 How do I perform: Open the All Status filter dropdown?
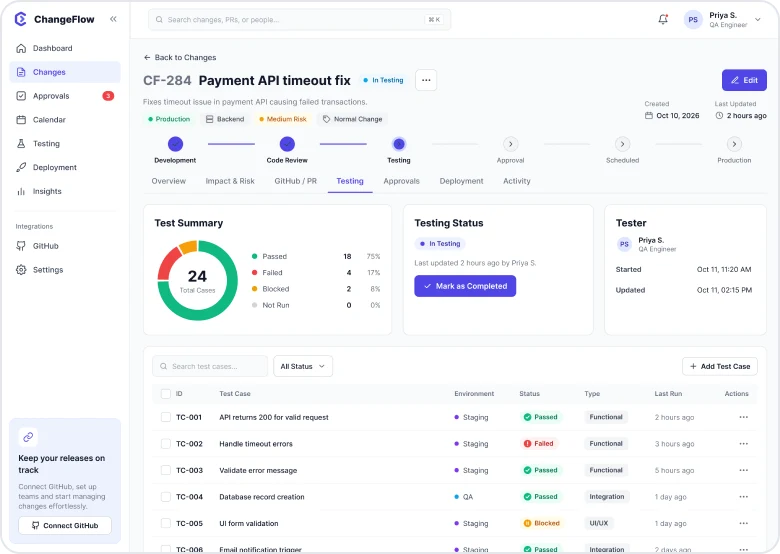pyautogui.click(x=303, y=367)
